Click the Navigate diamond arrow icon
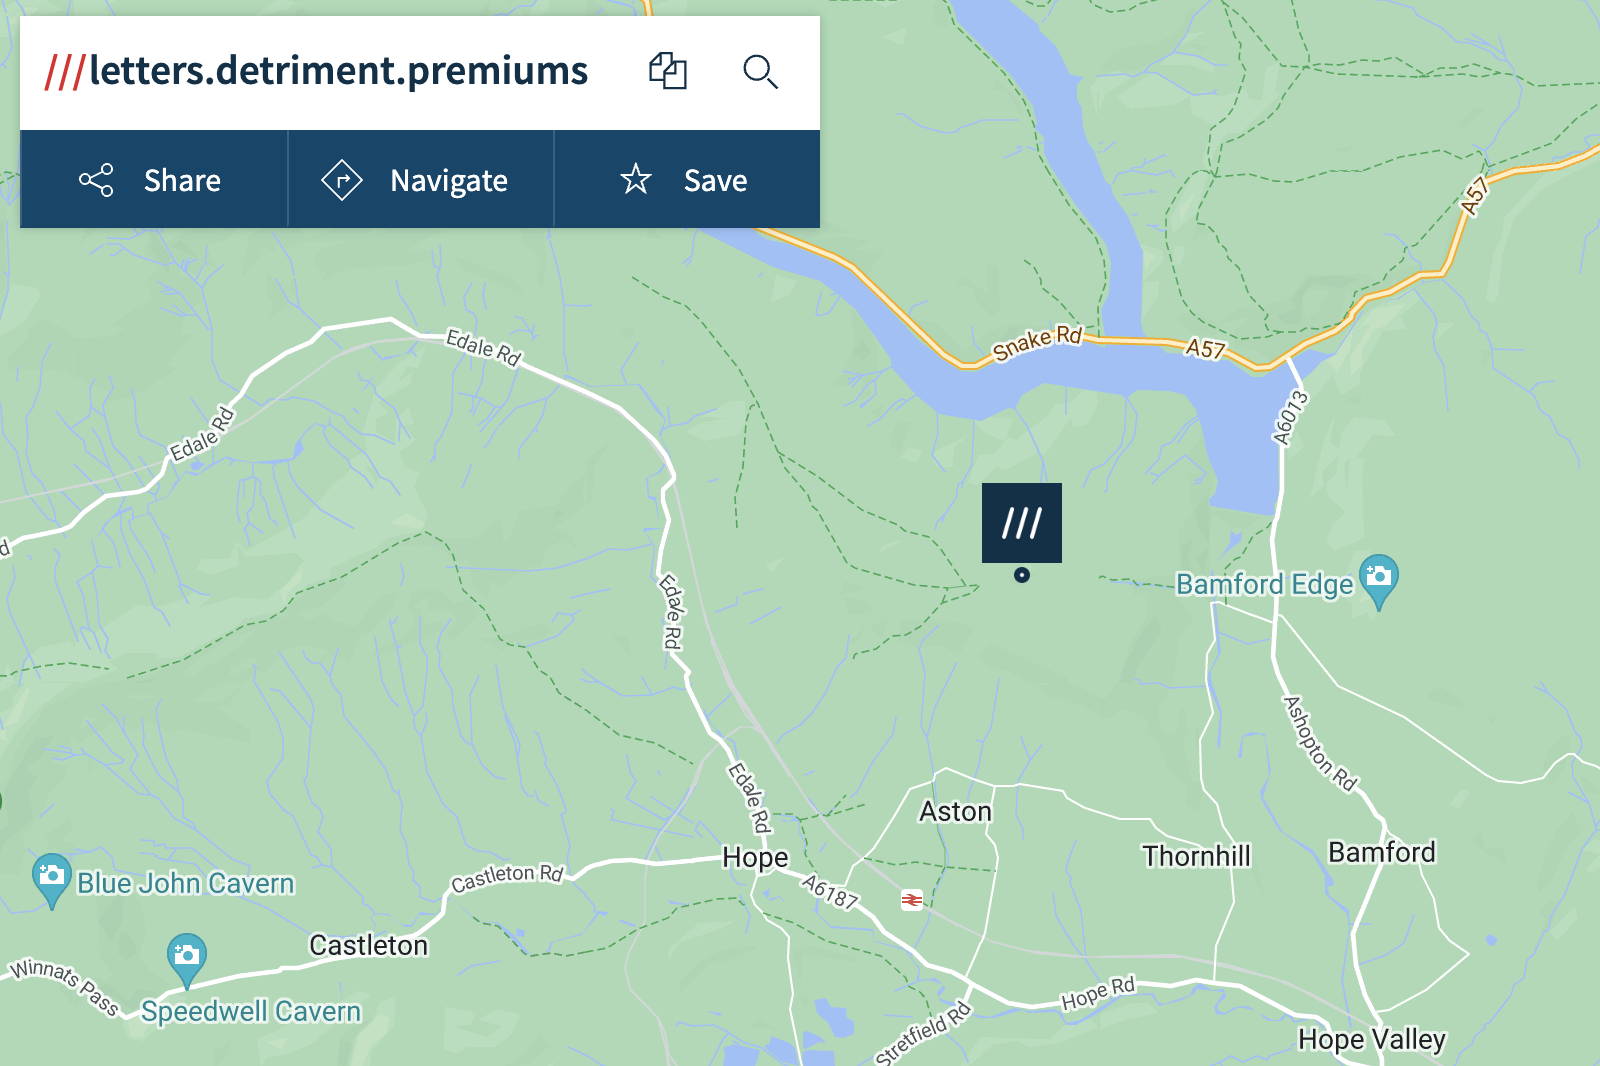 coord(342,180)
